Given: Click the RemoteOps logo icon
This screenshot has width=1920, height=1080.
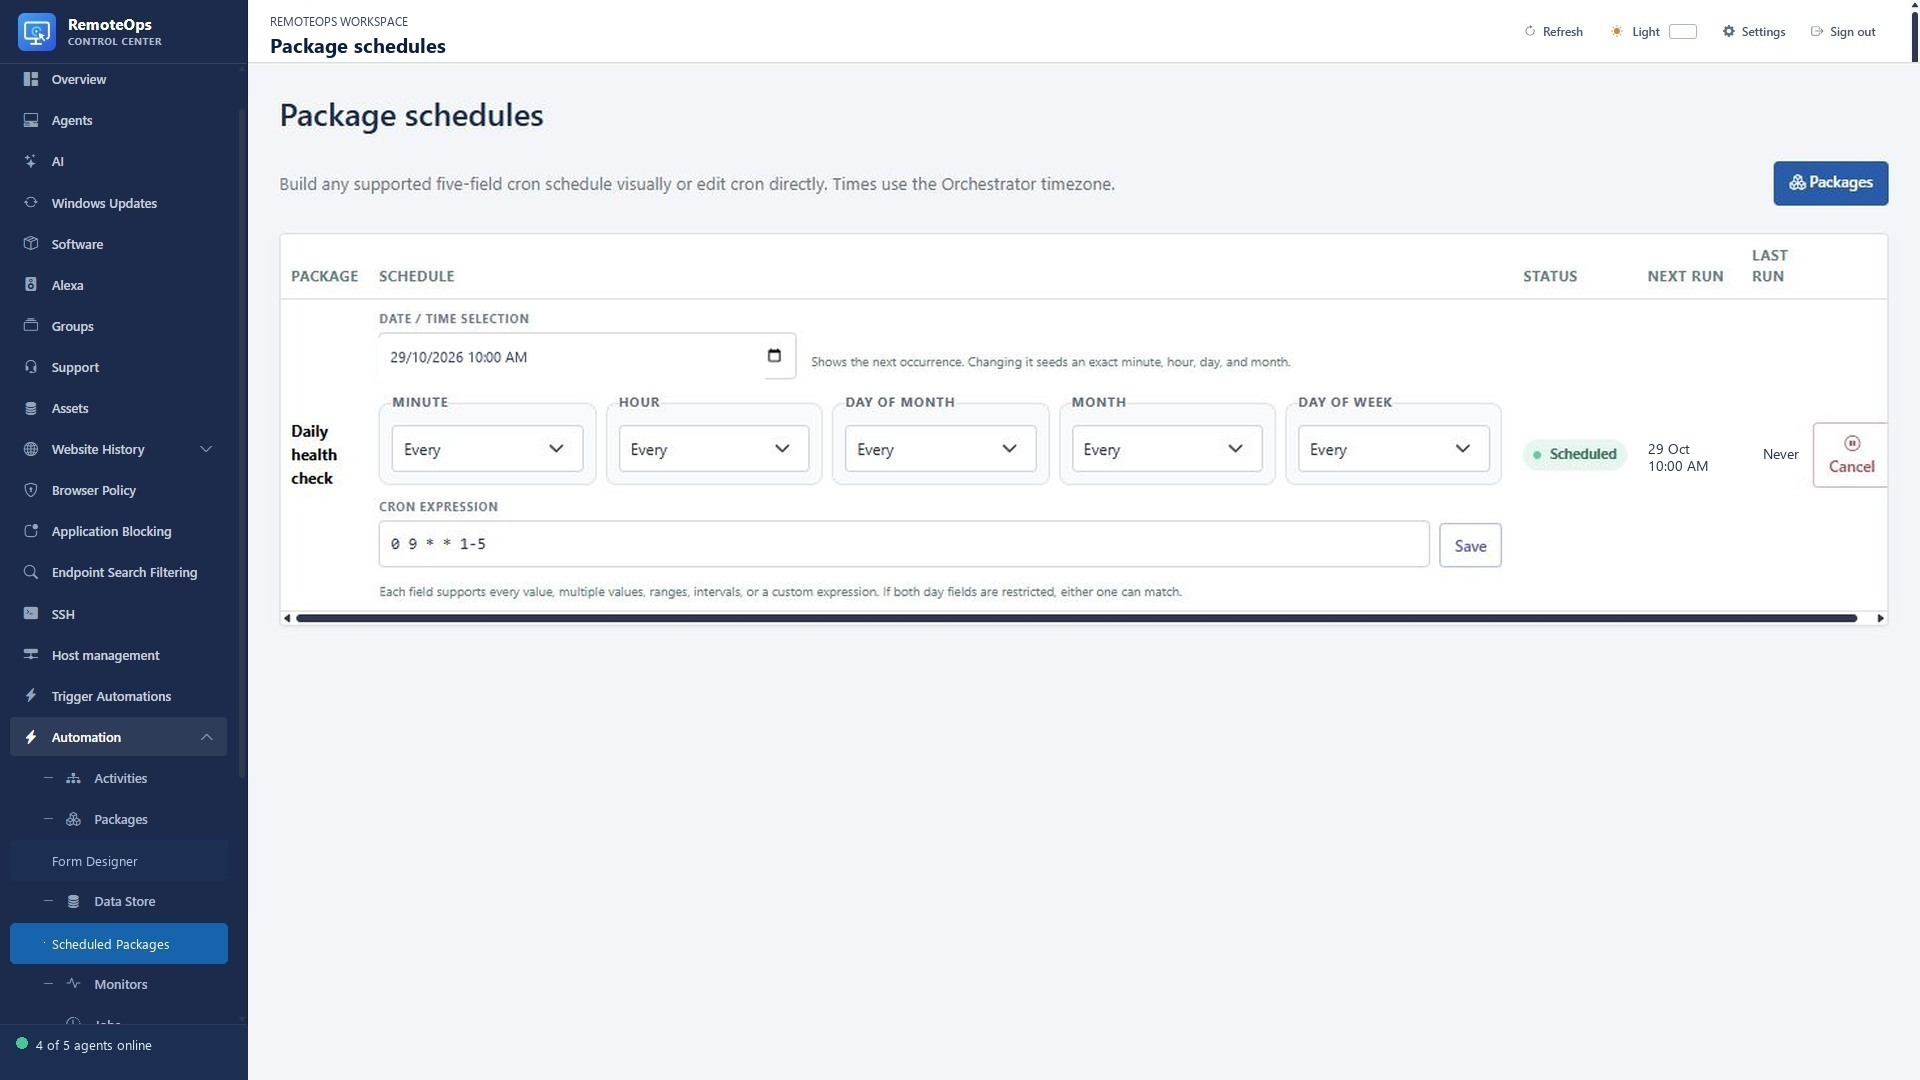Looking at the screenshot, I should 37,32.
